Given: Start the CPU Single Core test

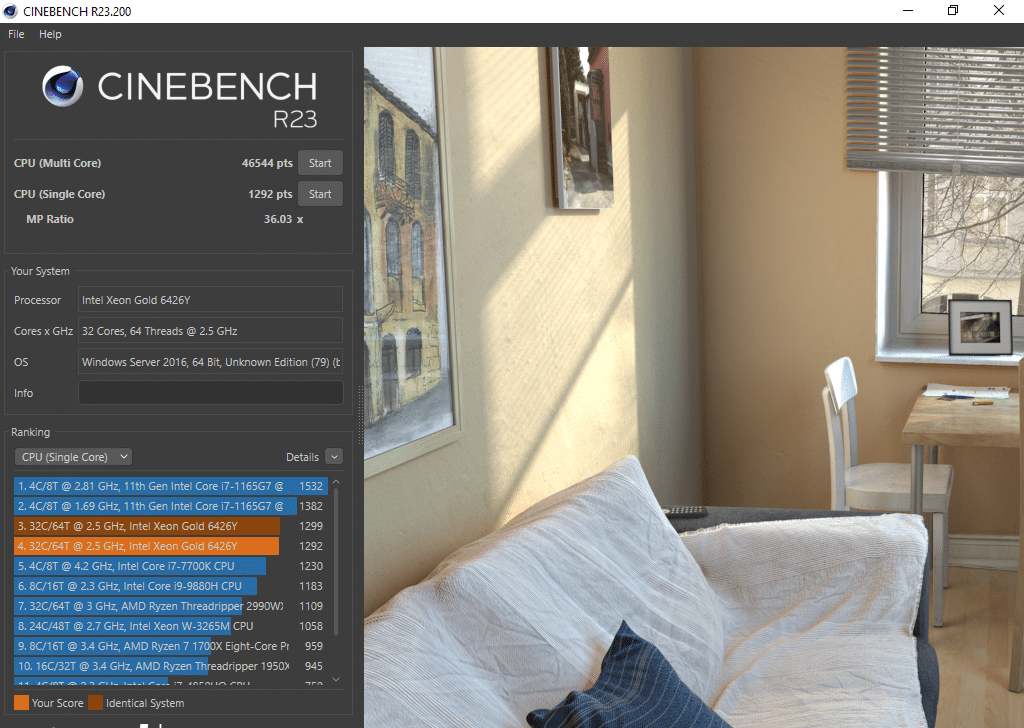Looking at the screenshot, I should click(x=320, y=194).
